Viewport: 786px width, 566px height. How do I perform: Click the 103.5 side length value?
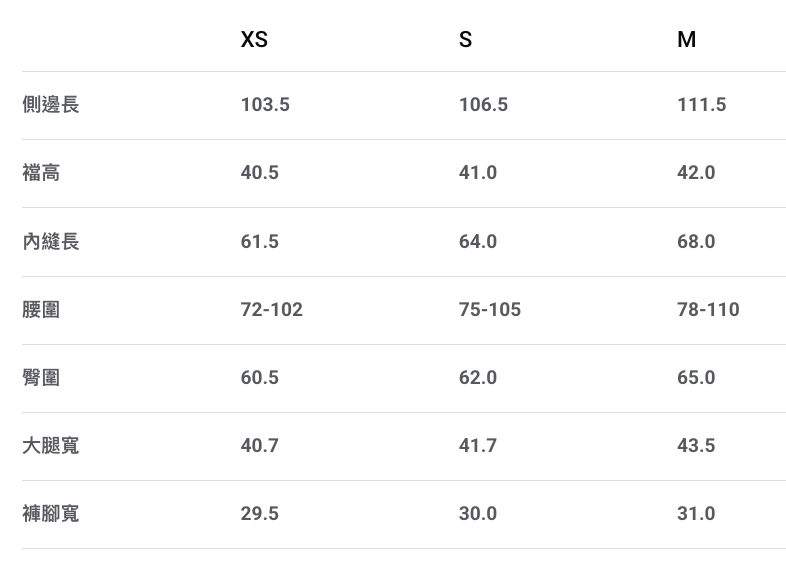click(x=265, y=105)
